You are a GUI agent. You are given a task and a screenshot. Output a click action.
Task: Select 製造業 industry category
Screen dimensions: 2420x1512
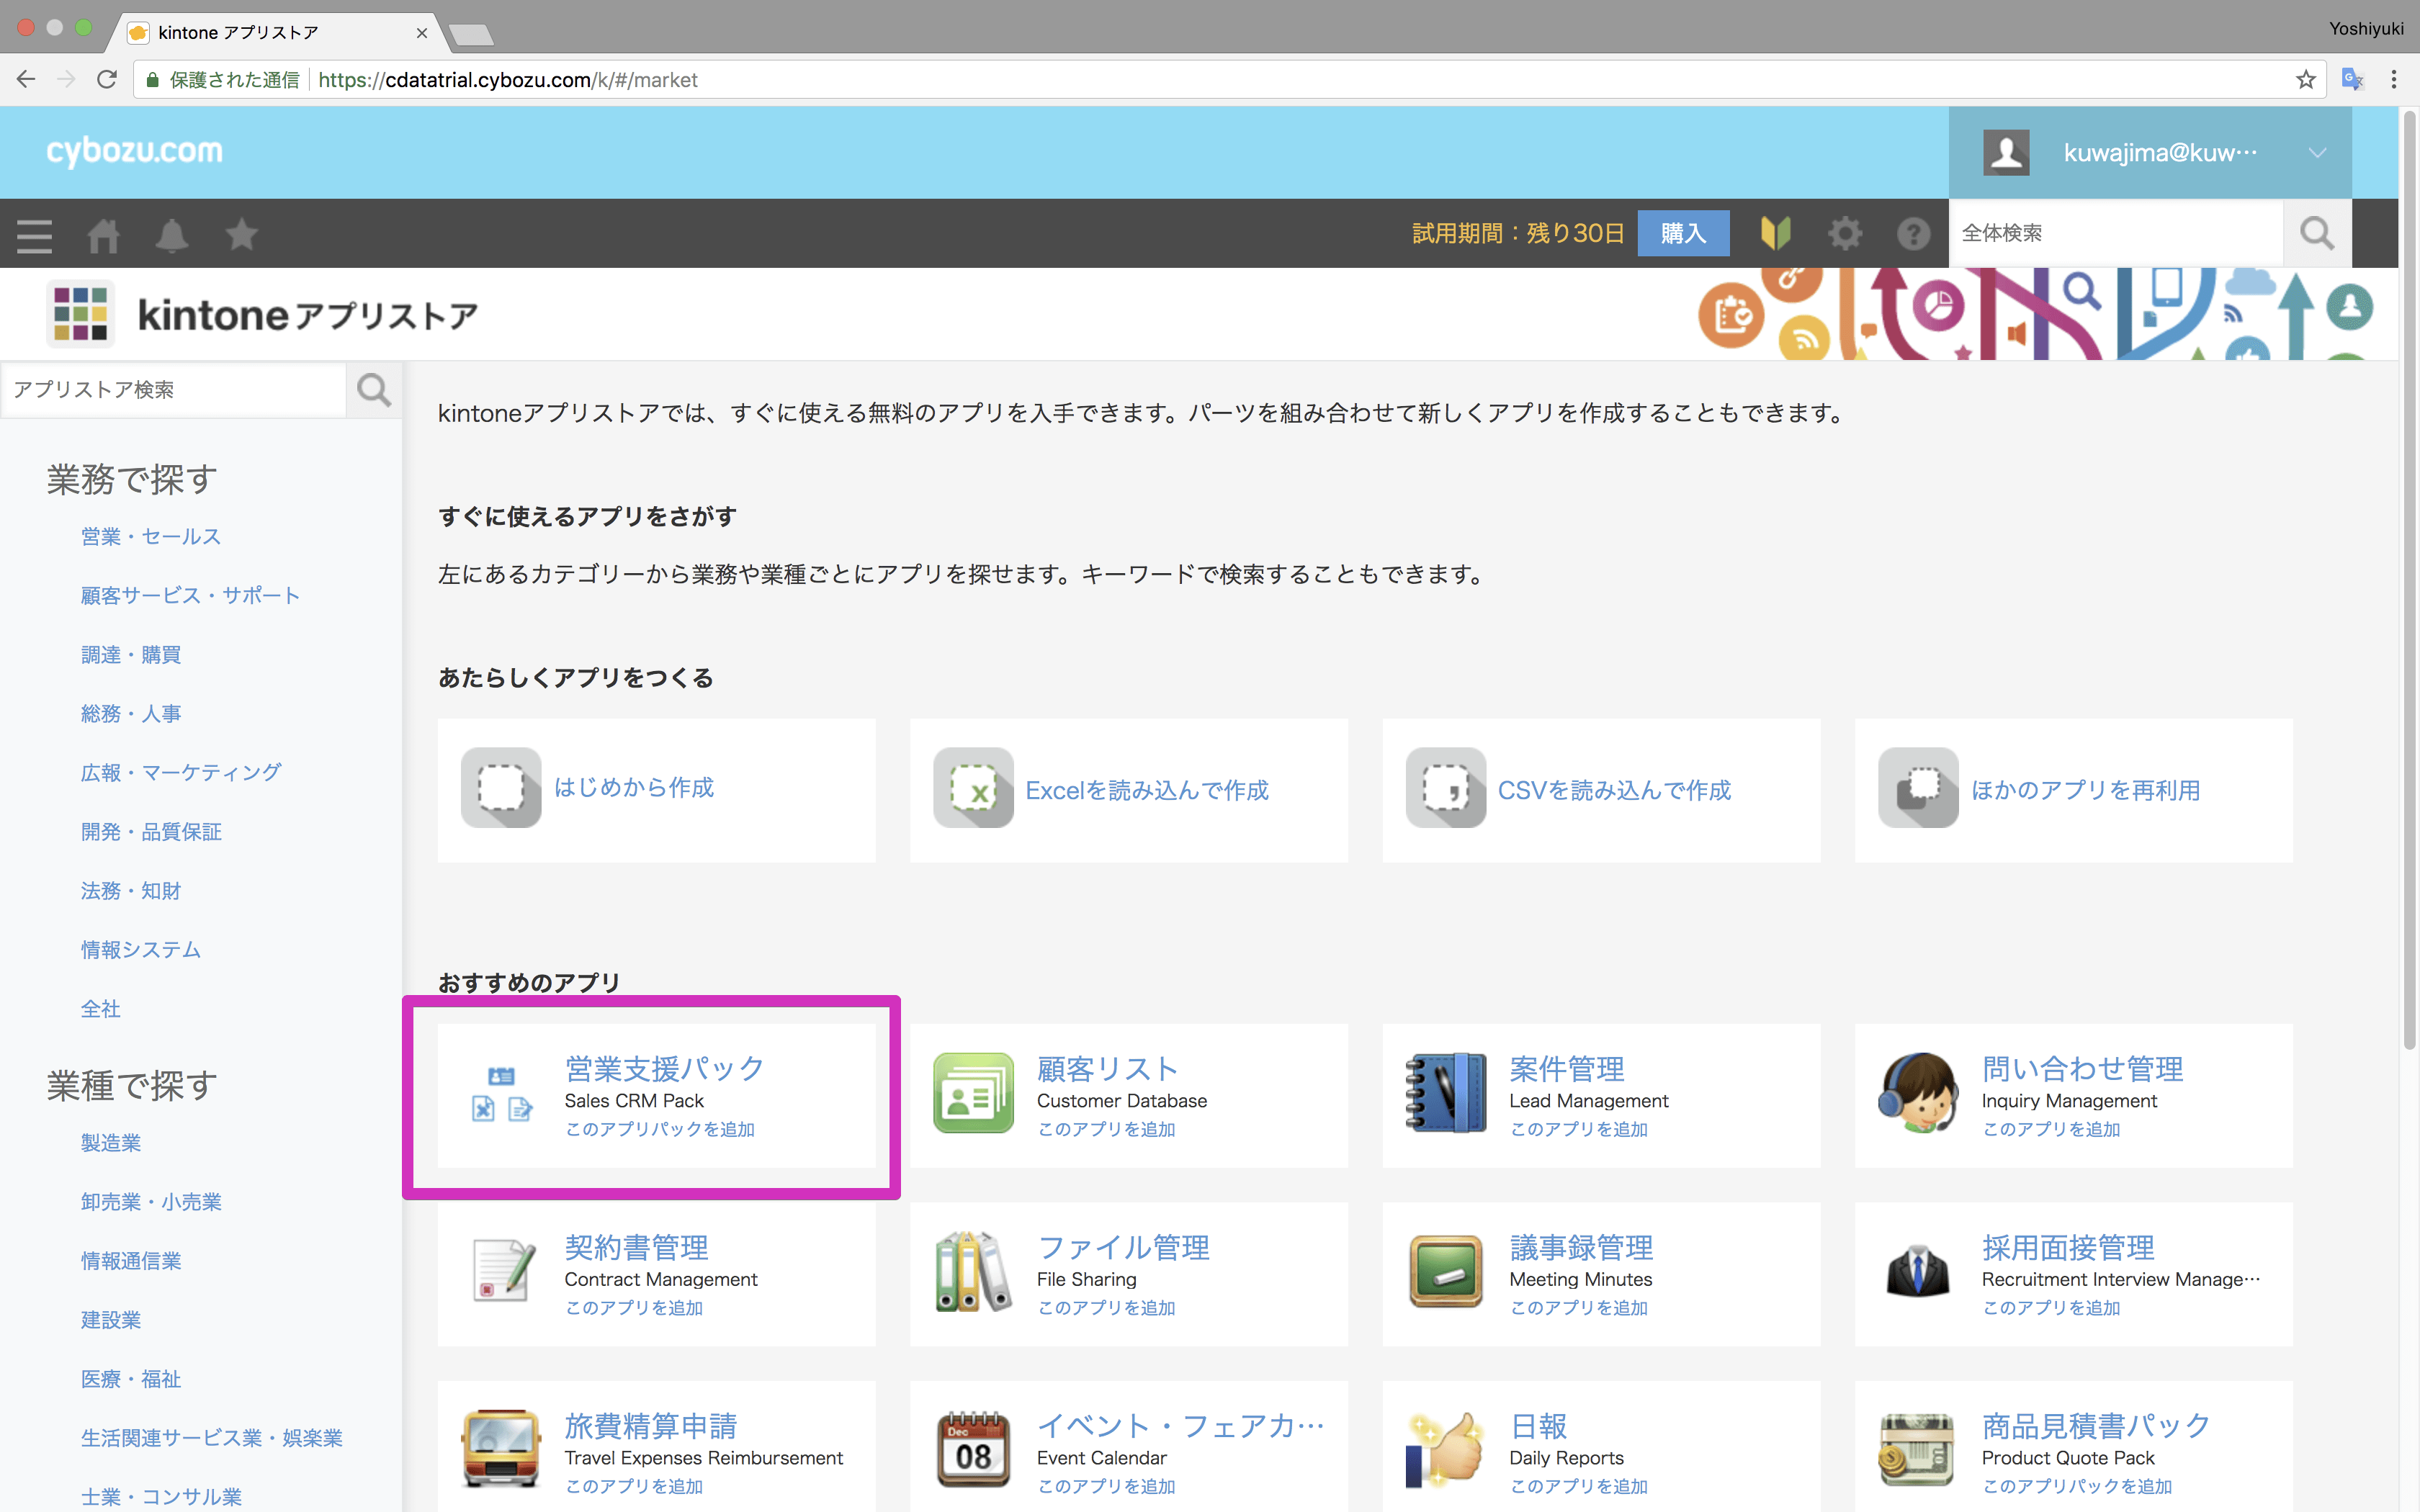click(111, 1143)
